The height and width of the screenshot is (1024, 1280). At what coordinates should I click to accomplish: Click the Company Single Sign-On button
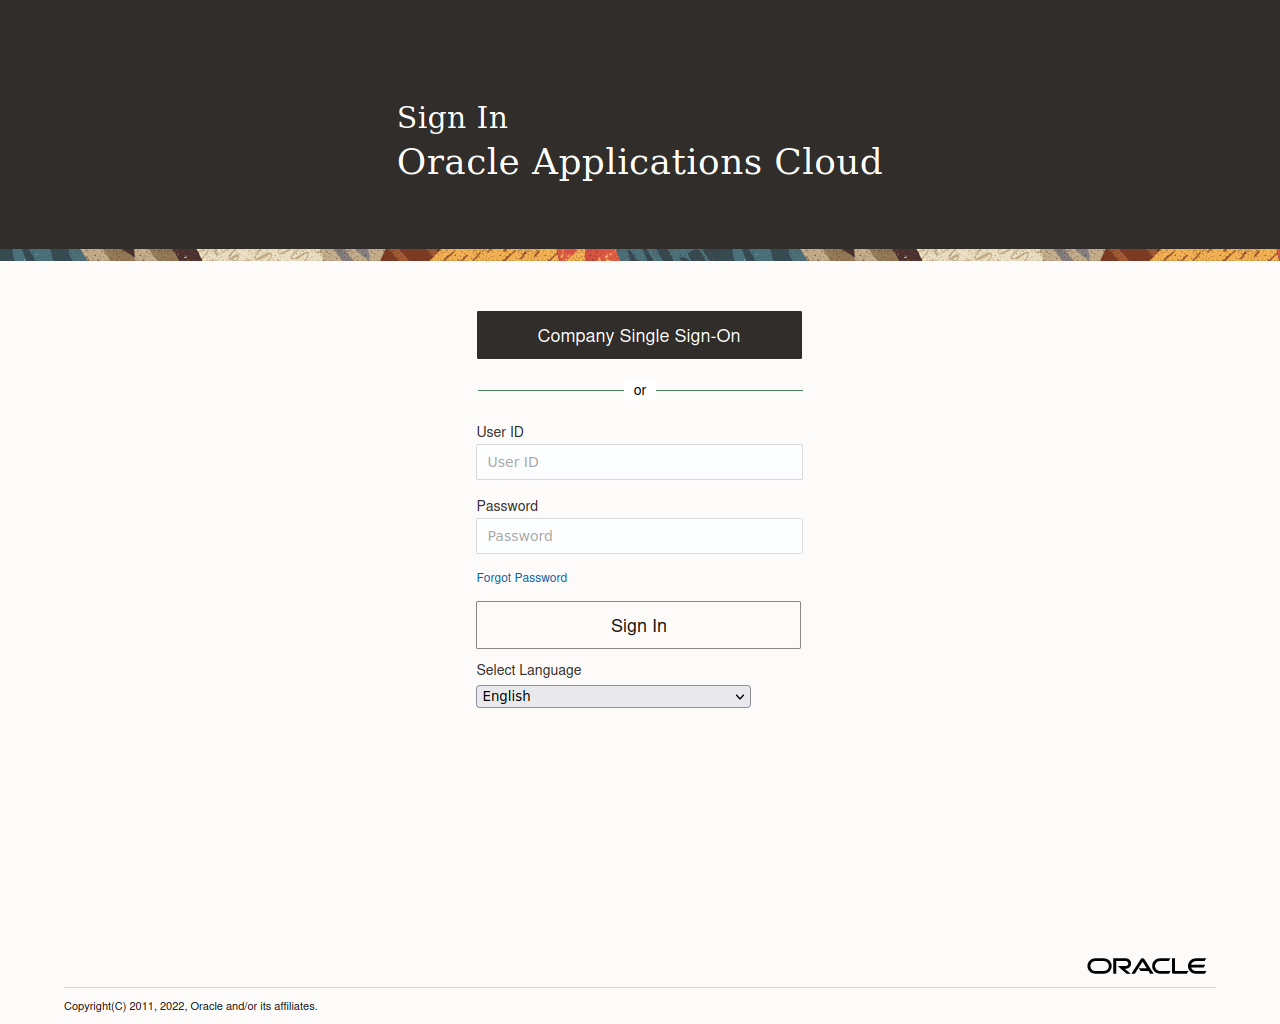[639, 335]
